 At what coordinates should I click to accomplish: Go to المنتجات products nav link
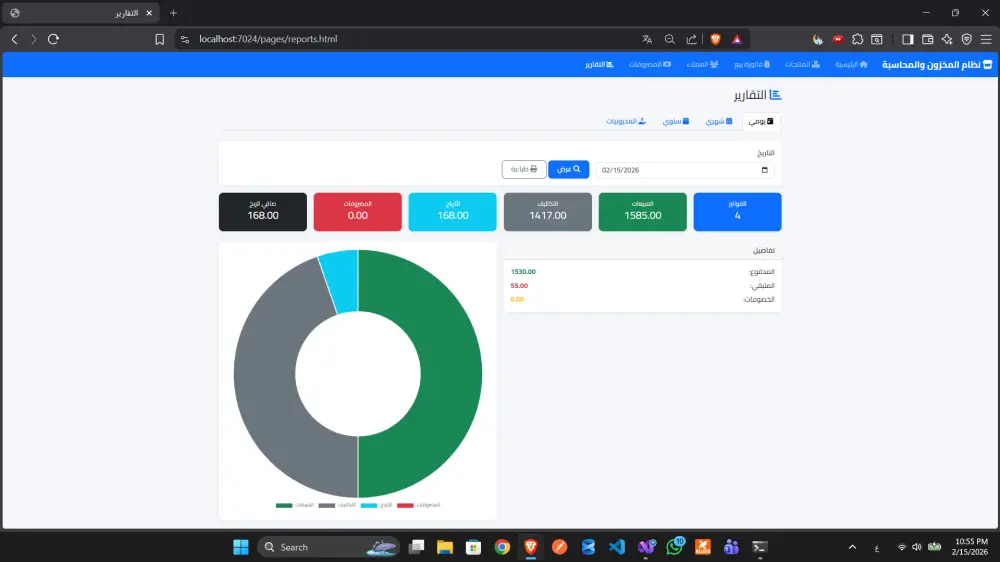point(802,64)
